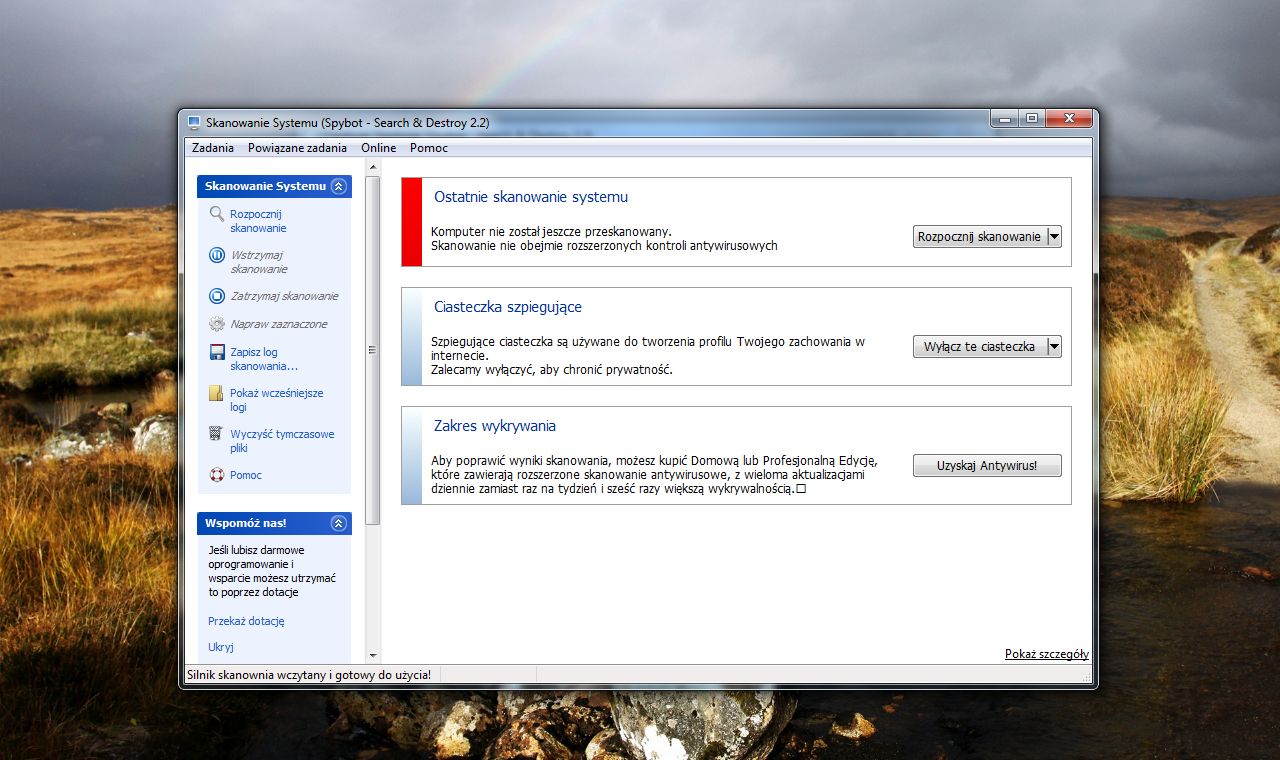Screen dimensions: 1280x760
Task: Click the sidebar scrollbar down arrow
Action: 373,655
